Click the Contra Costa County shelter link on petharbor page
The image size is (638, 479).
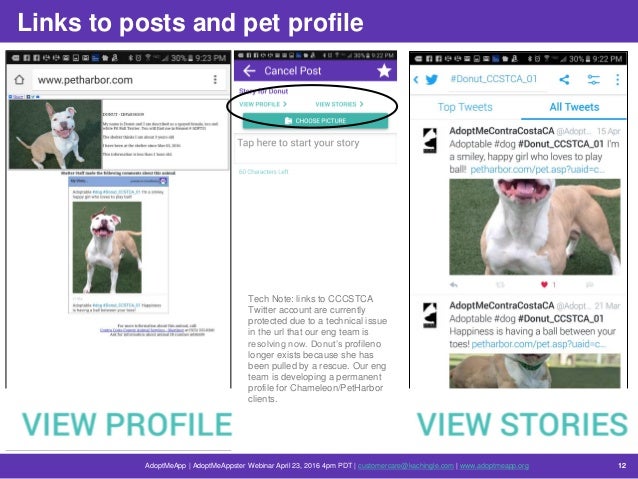tap(142, 330)
